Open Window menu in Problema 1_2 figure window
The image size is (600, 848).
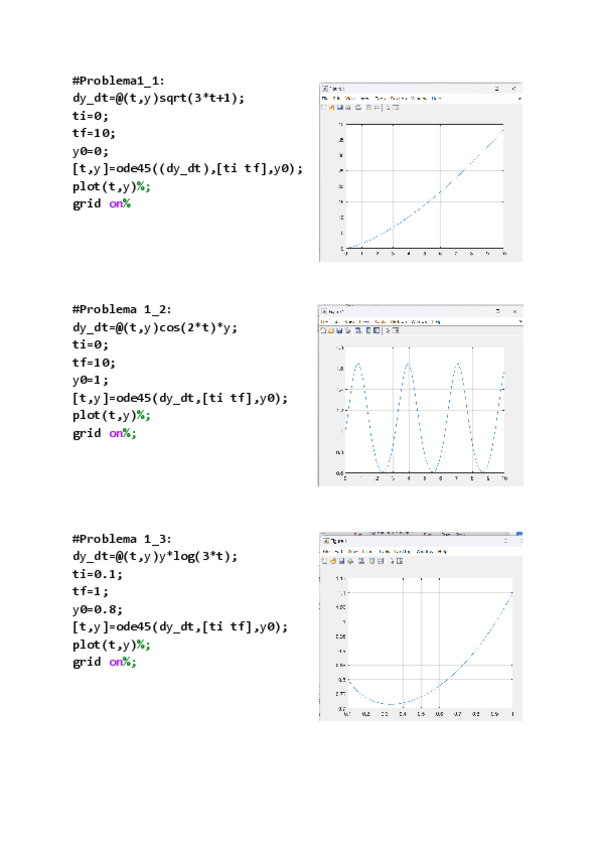(x=419, y=321)
